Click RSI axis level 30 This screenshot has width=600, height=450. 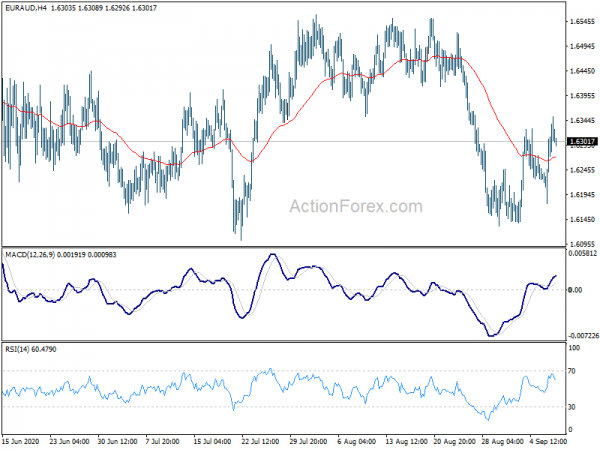pos(572,407)
